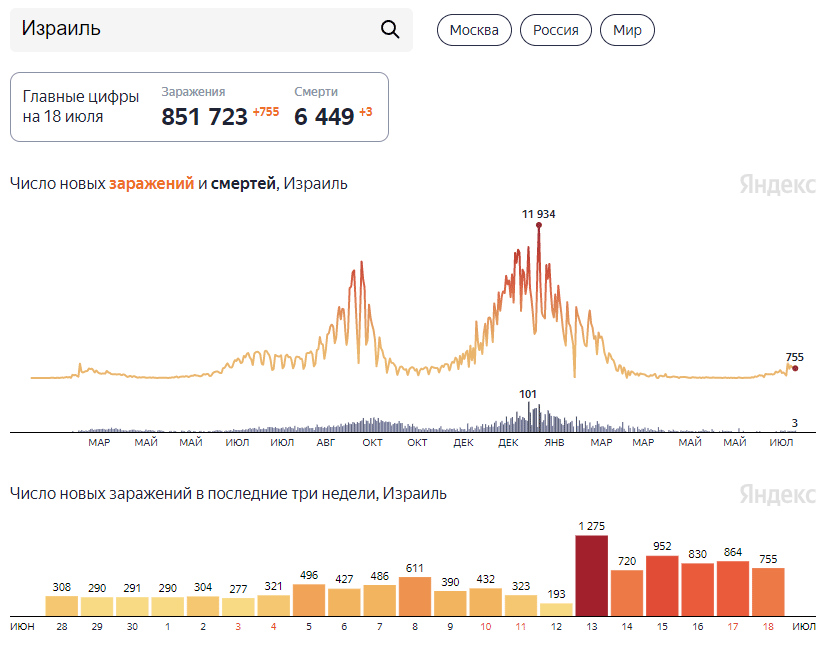Click the bold смертей word in chart title
This screenshot has height=648, width=827.
[x=242, y=184]
